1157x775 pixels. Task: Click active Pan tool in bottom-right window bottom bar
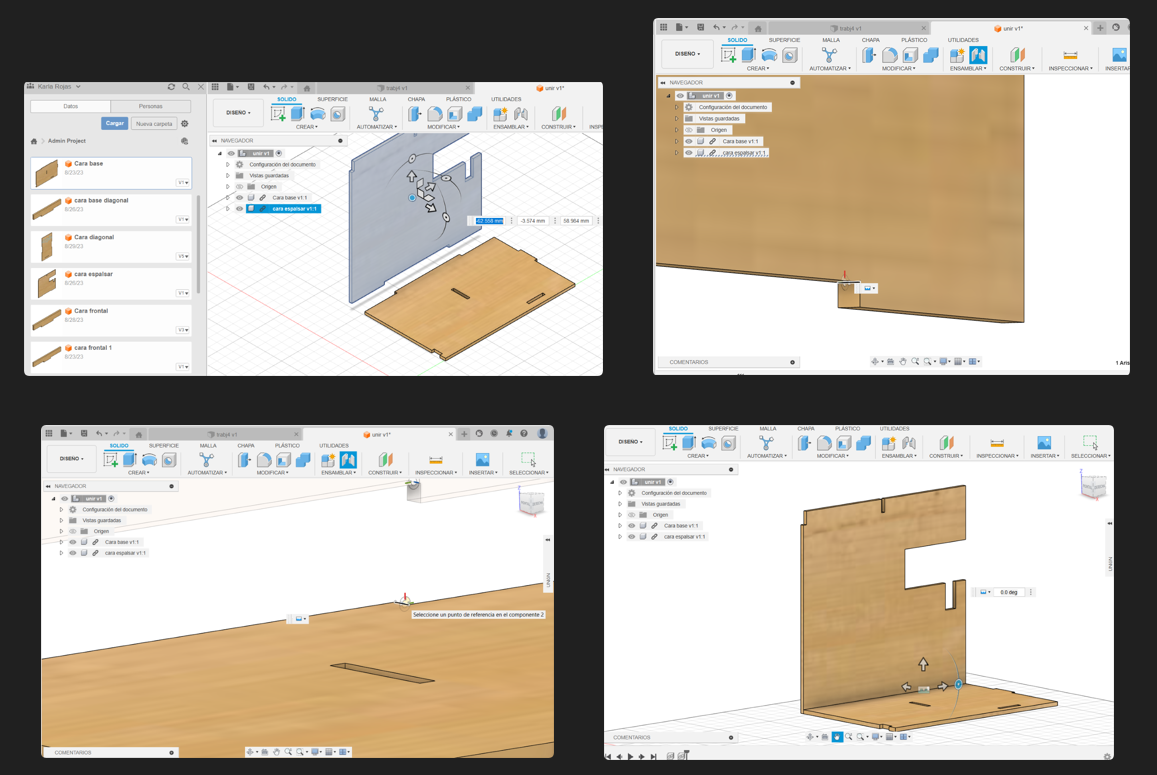coord(837,737)
